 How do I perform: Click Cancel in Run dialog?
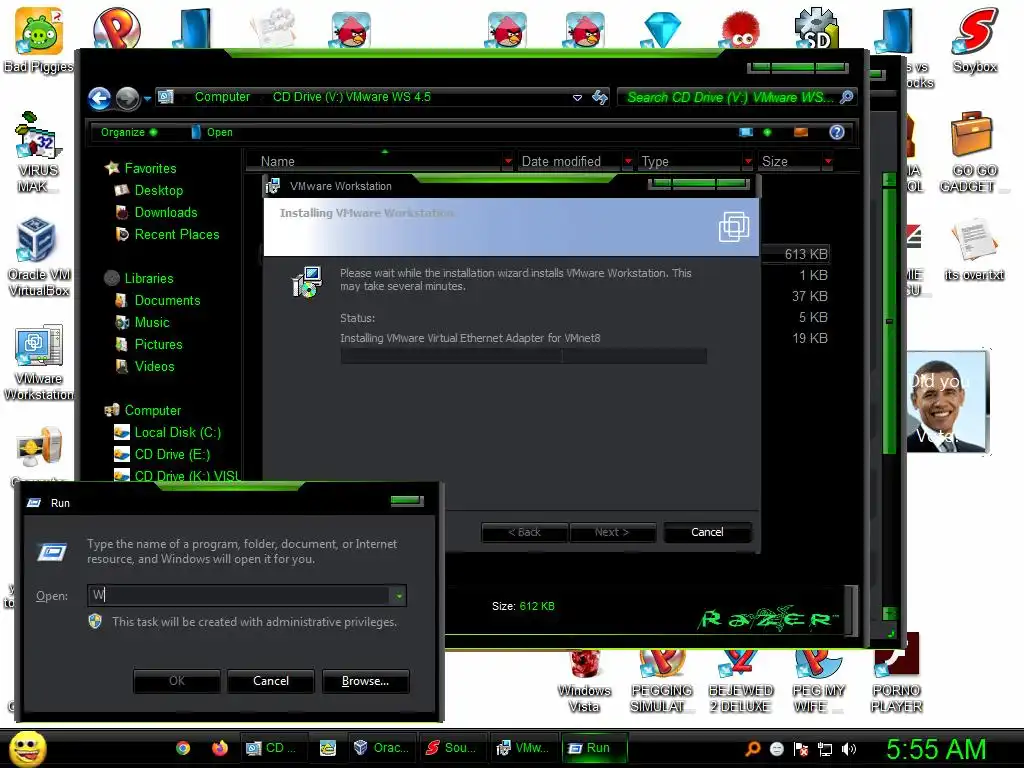coord(271,681)
